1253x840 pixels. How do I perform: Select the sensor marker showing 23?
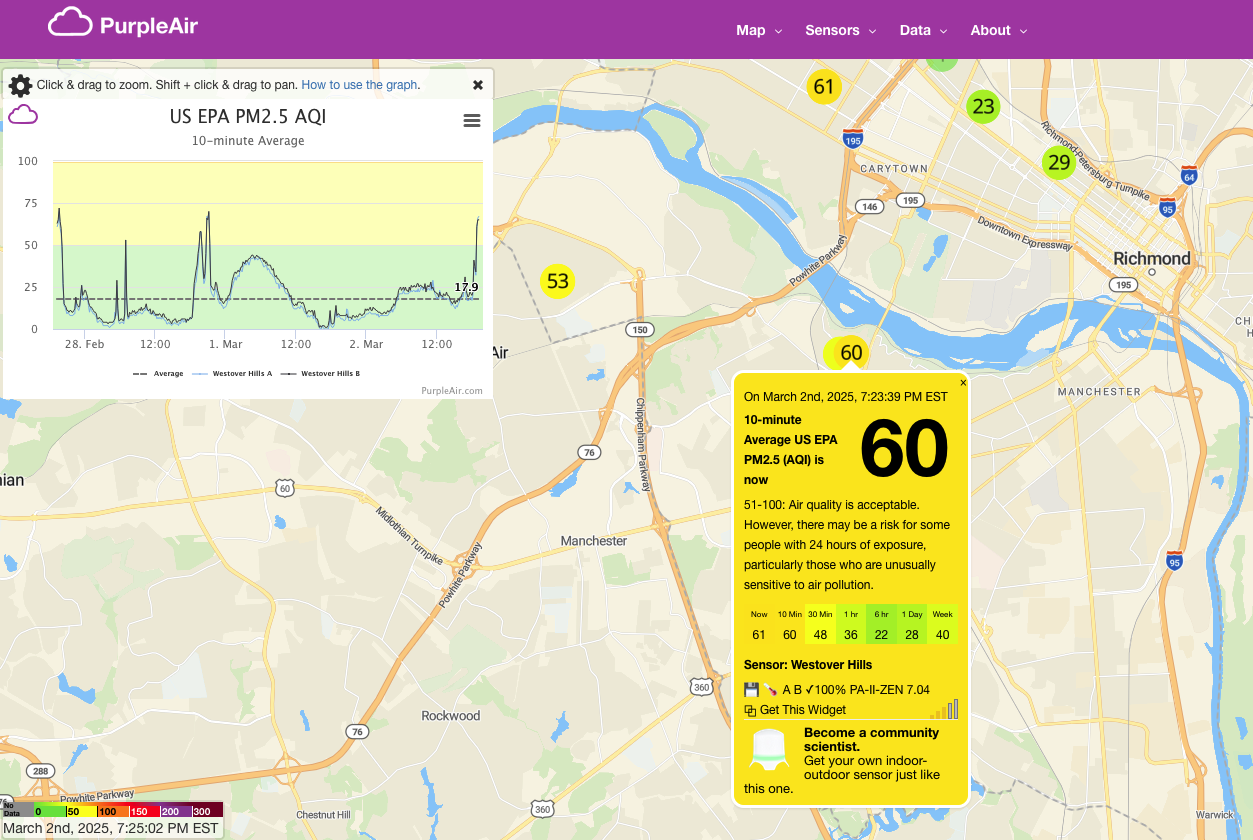click(x=983, y=106)
